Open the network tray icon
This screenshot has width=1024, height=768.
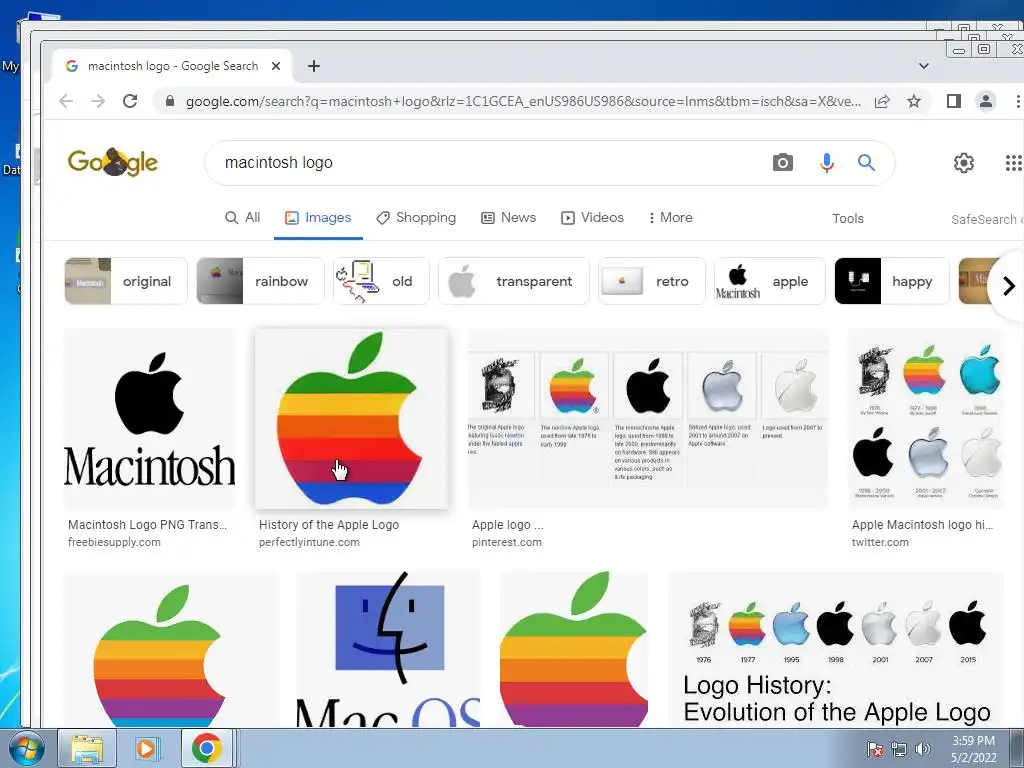tap(899, 750)
